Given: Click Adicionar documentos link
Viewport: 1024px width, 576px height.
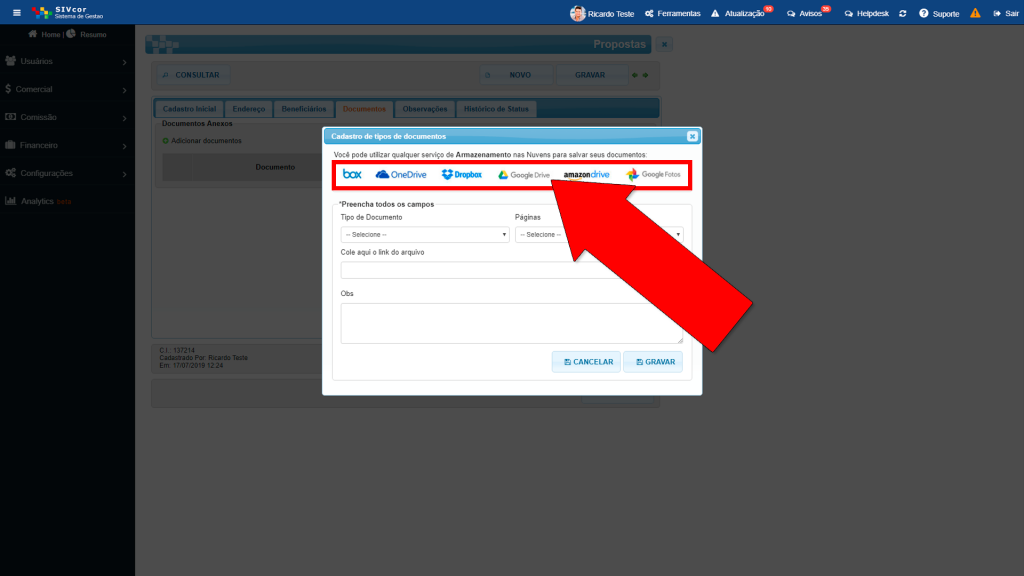Looking at the screenshot, I should (x=202, y=141).
